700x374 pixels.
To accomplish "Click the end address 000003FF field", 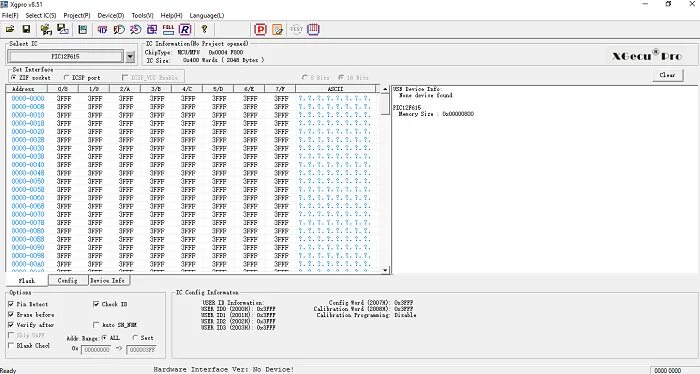I will pyautogui.click(x=141, y=350).
